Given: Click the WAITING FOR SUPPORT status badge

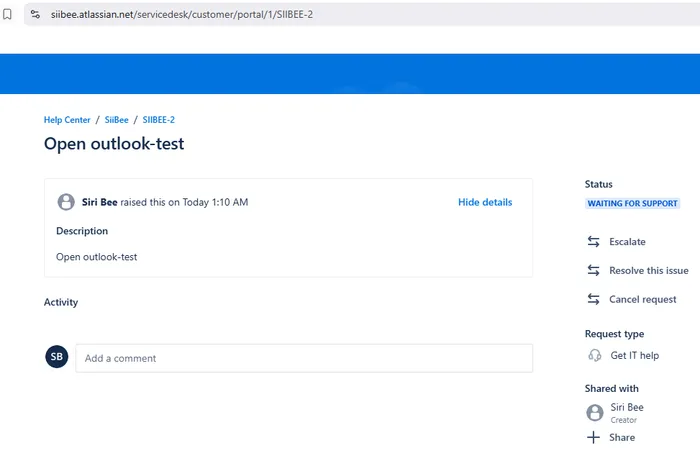Looking at the screenshot, I should (x=631, y=204).
